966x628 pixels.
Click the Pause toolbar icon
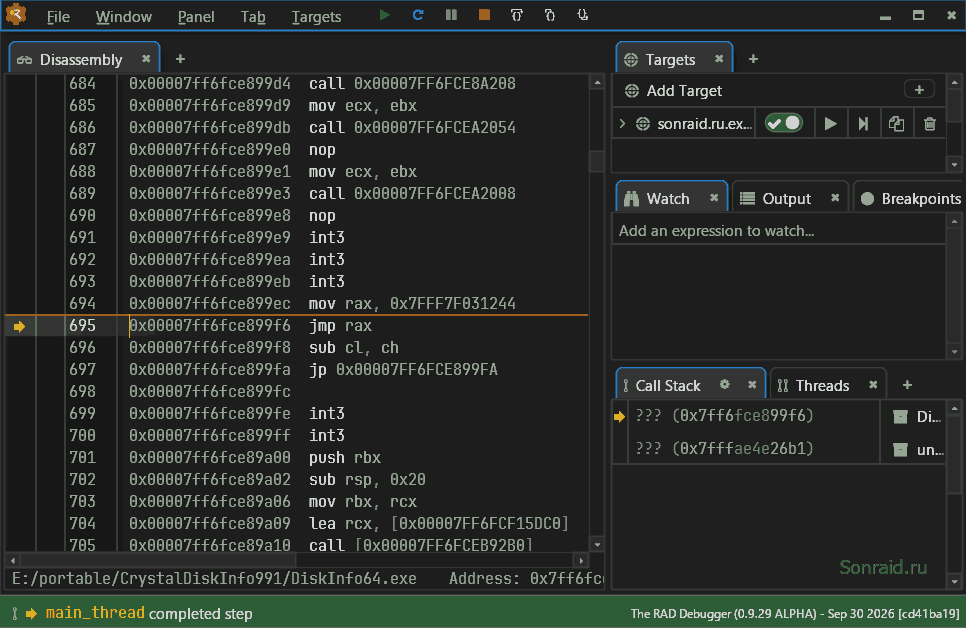[x=451, y=15]
